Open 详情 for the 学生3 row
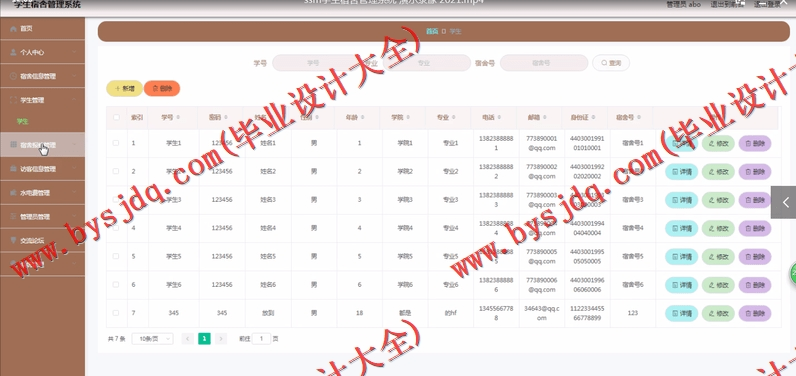Screen dimensions: 796x376 [682, 200]
